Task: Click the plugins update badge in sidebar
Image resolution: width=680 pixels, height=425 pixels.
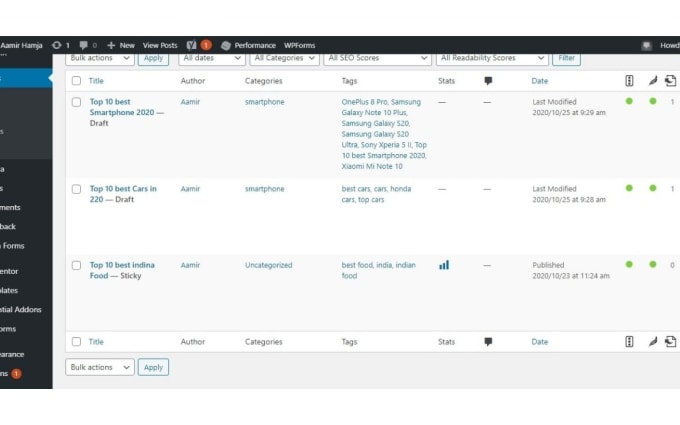Action: (x=16, y=373)
